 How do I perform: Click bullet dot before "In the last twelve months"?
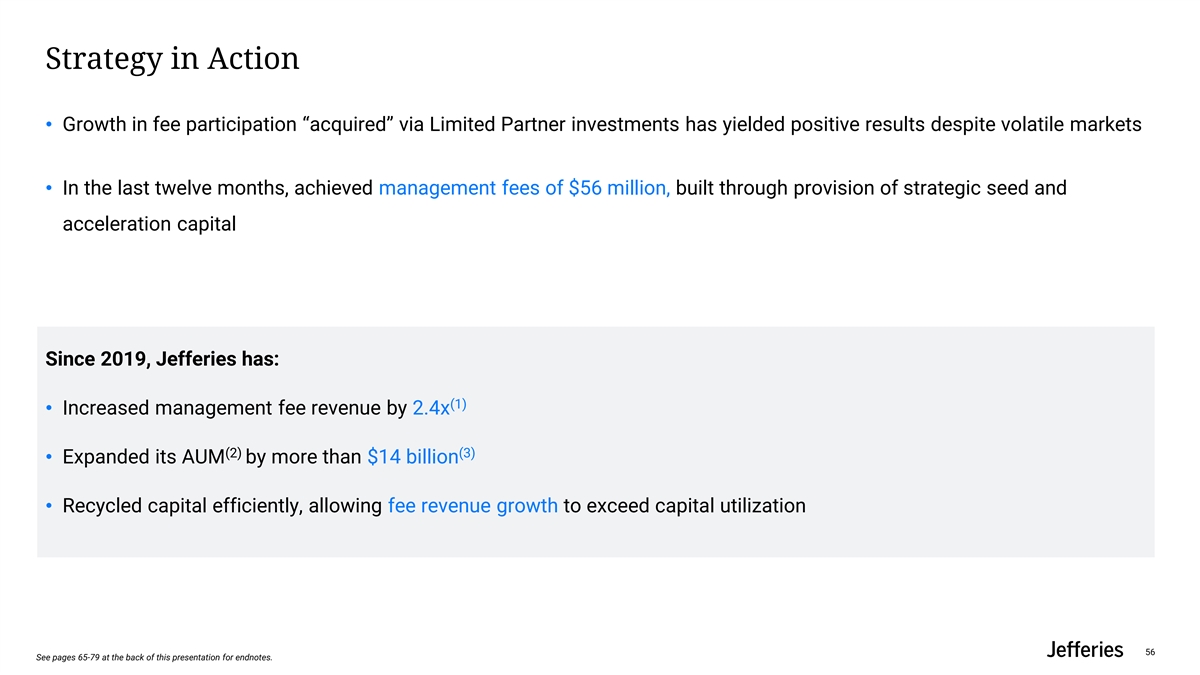49,188
